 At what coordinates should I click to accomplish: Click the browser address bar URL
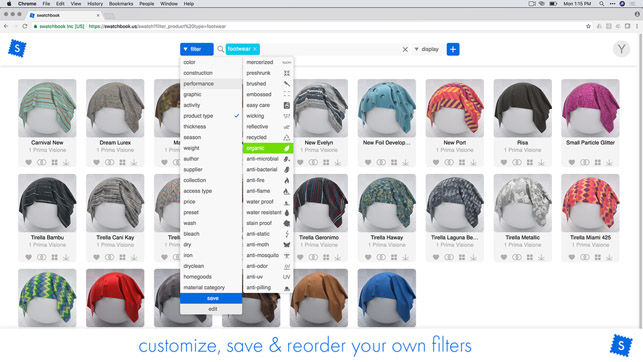[157, 26]
